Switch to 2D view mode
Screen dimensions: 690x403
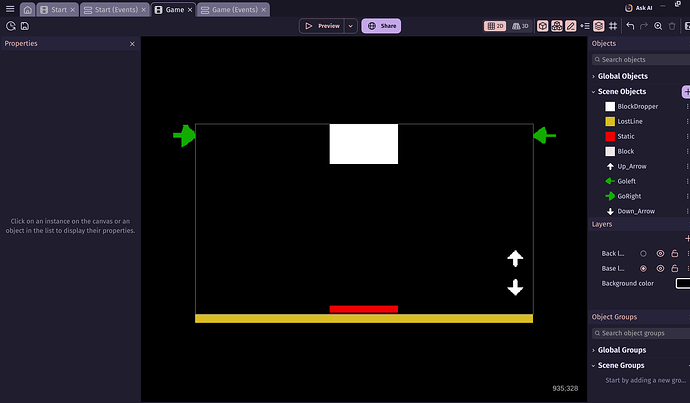(495, 26)
